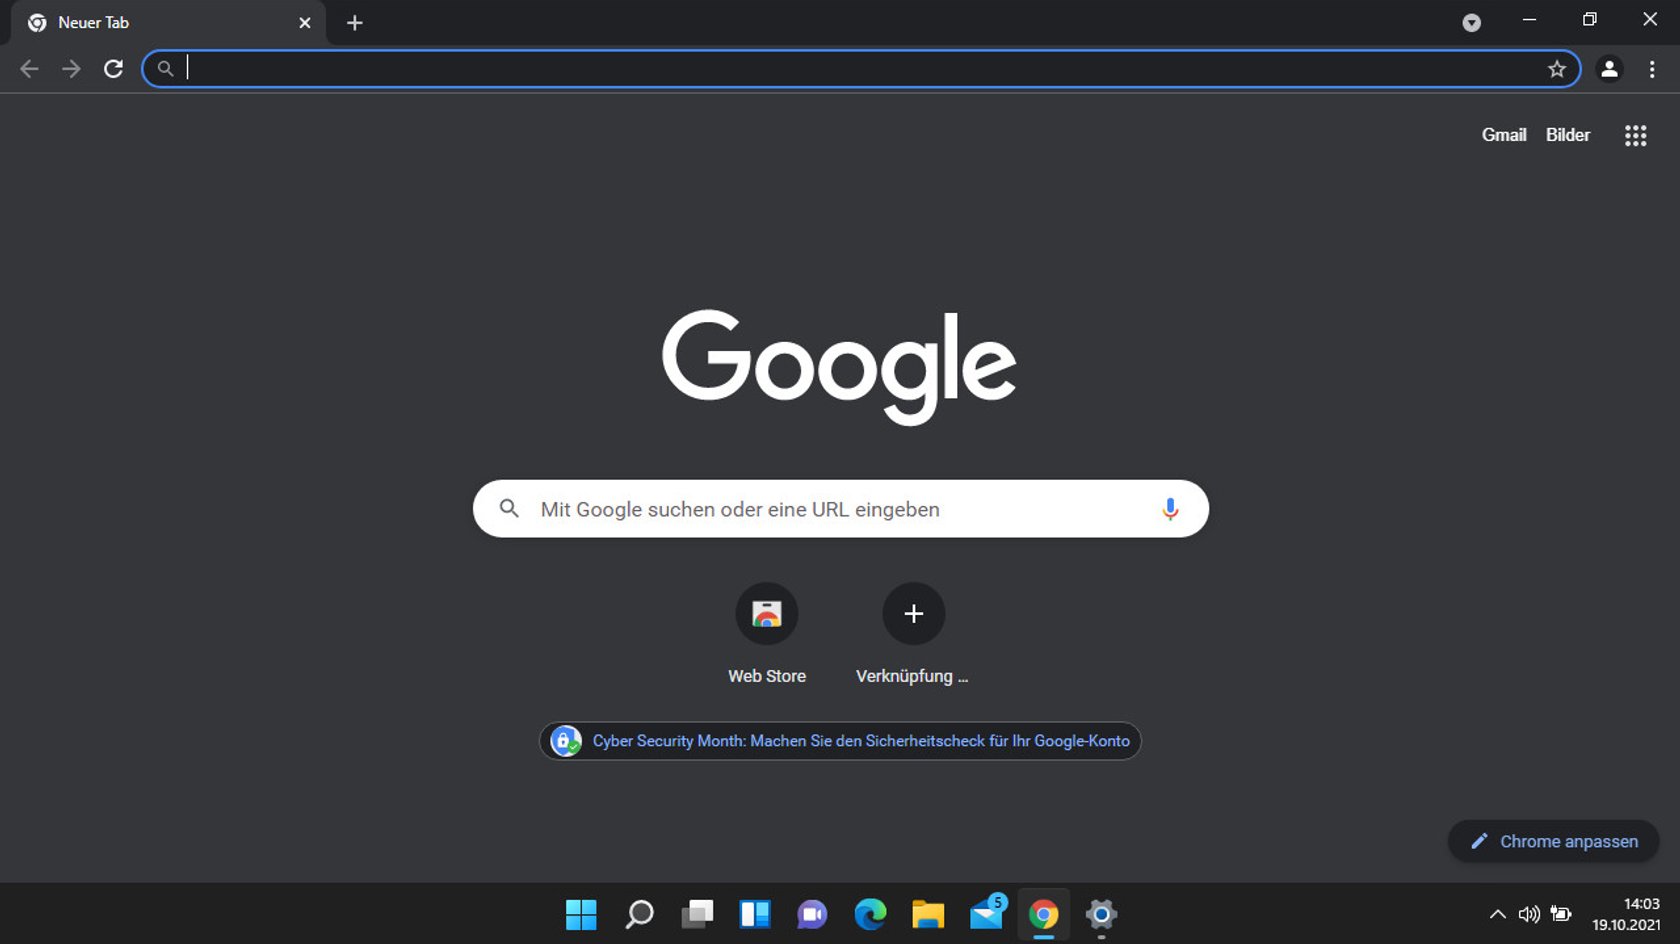
Task: Open Settings gear on taskbar
Action: (x=1101, y=914)
